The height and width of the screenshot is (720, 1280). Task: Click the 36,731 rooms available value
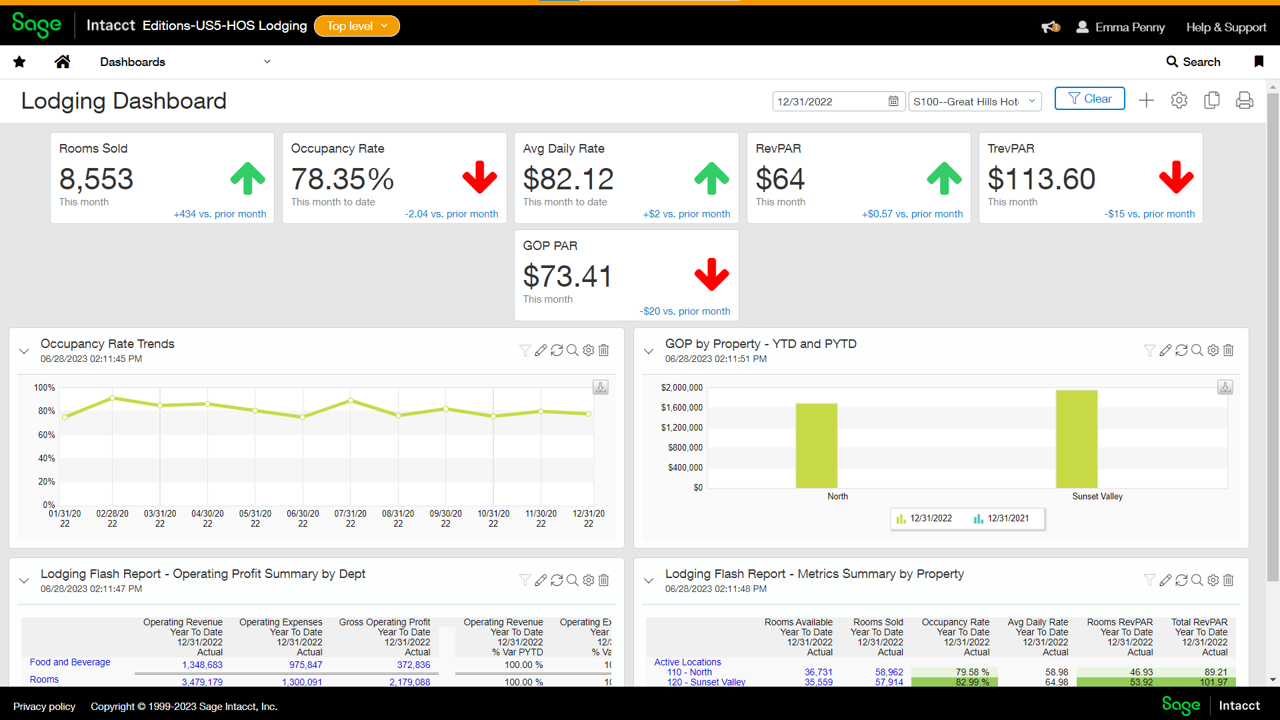coord(818,672)
